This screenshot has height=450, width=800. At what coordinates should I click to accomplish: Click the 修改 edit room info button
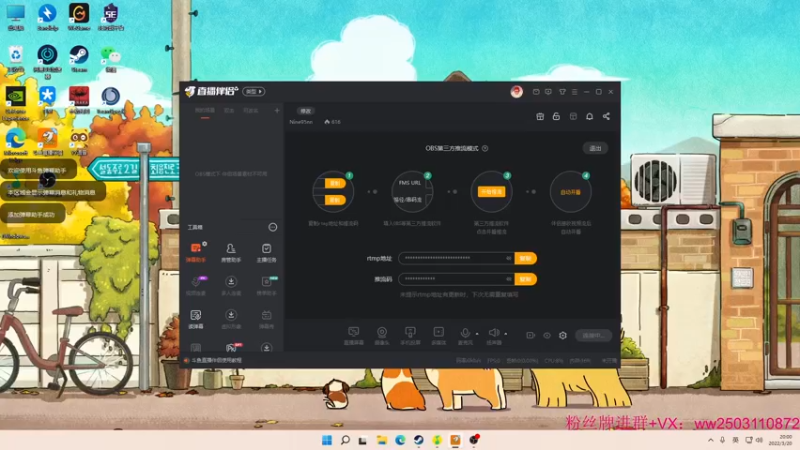(x=306, y=111)
